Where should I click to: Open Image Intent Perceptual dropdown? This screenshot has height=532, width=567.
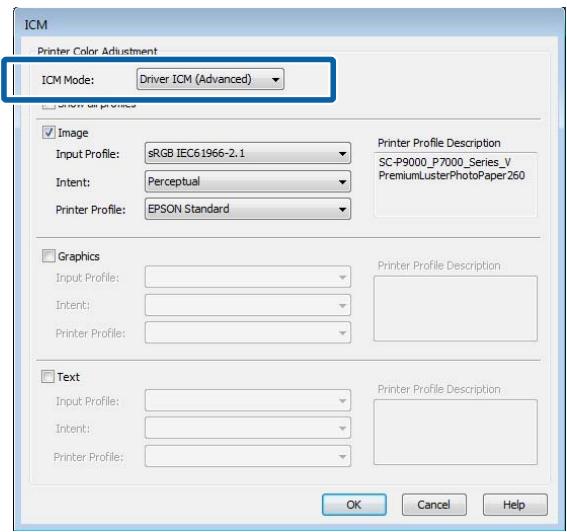[x=248, y=181]
